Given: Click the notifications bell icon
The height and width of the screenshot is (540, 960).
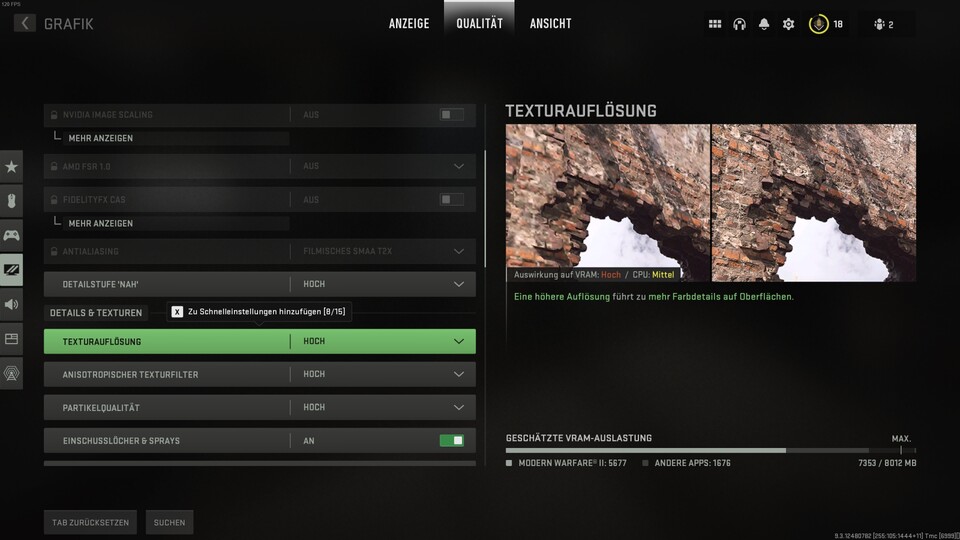Looking at the screenshot, I should click(x=764, y=24).
